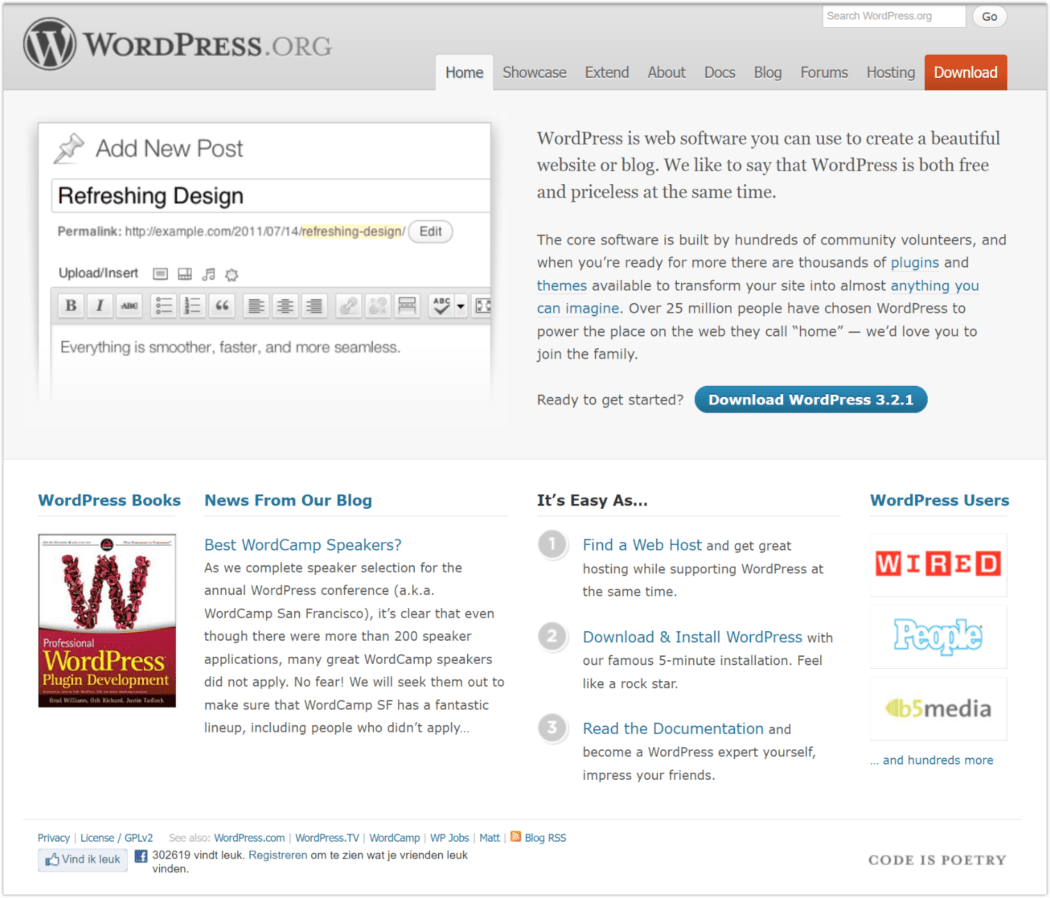Click the numbered list icon

click(193, 306)
